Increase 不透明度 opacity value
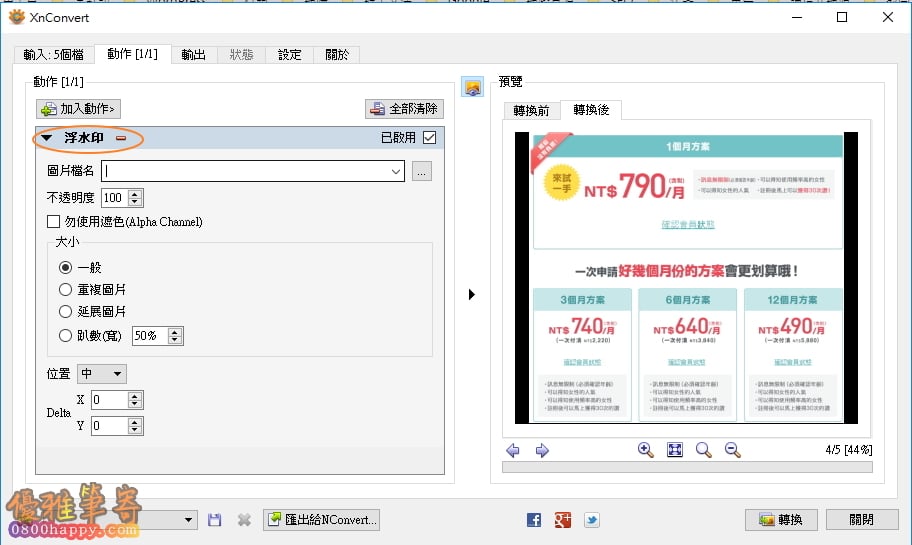This screenshot has width=912, height=545. 135,194
